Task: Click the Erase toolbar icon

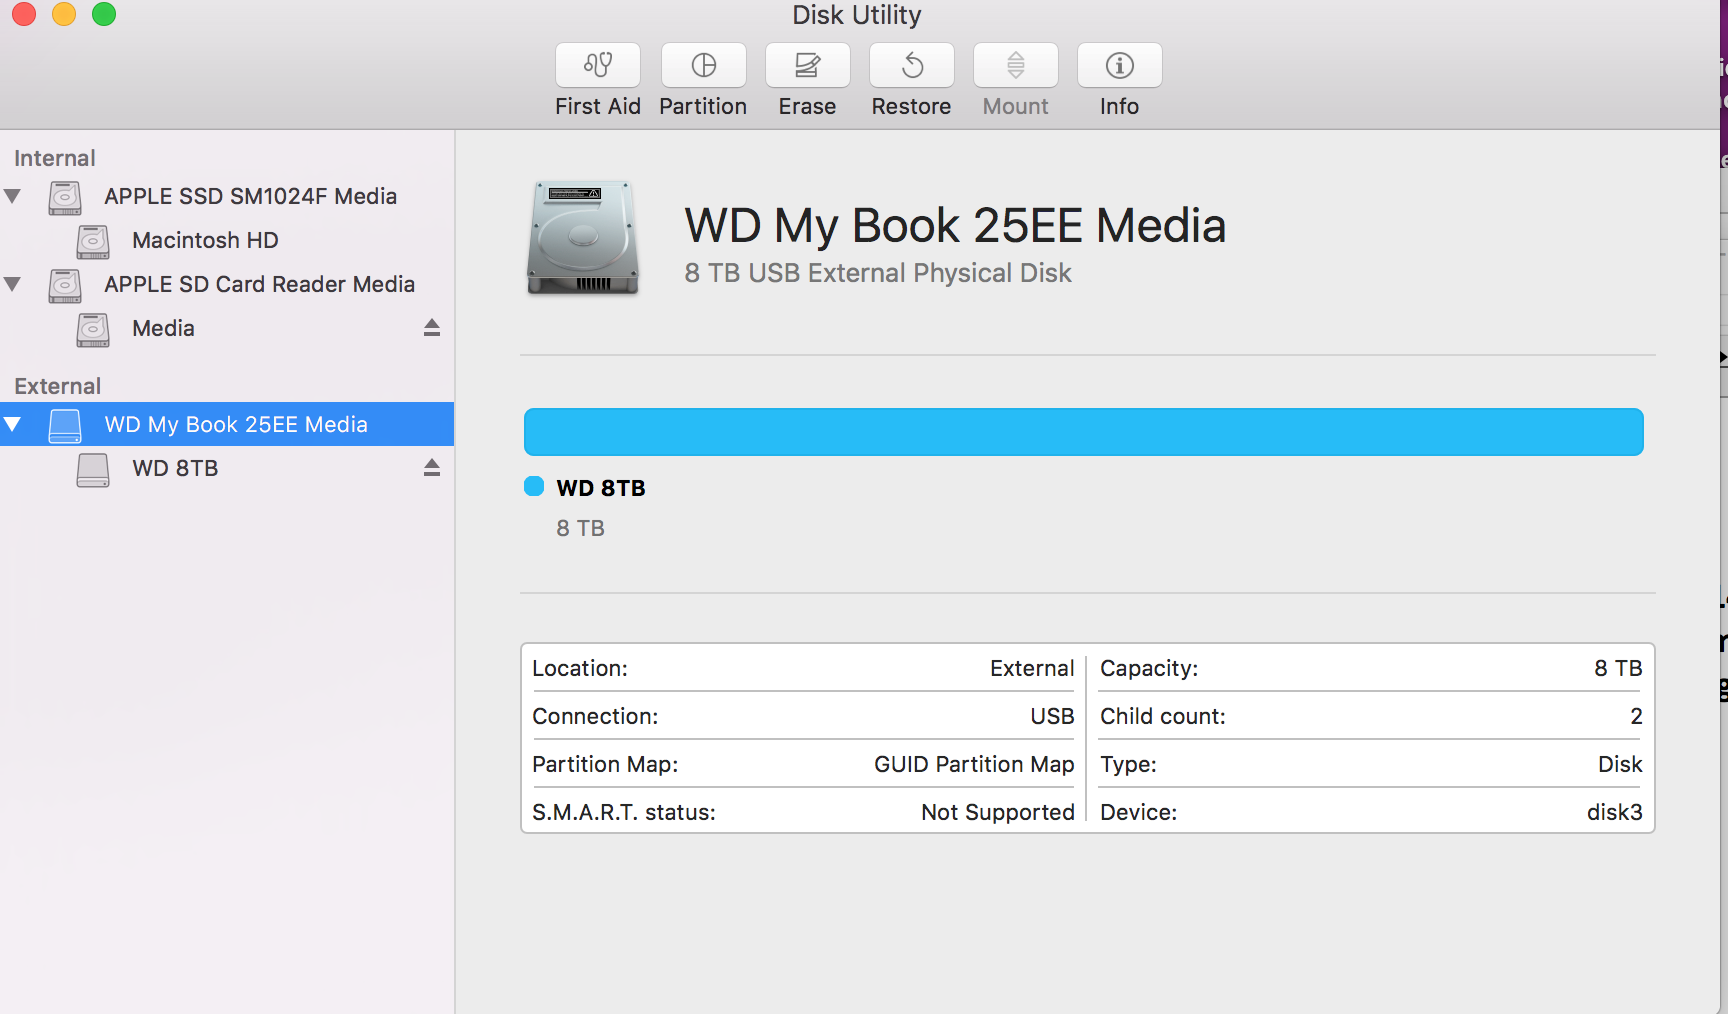Action: tap(807, 65)
